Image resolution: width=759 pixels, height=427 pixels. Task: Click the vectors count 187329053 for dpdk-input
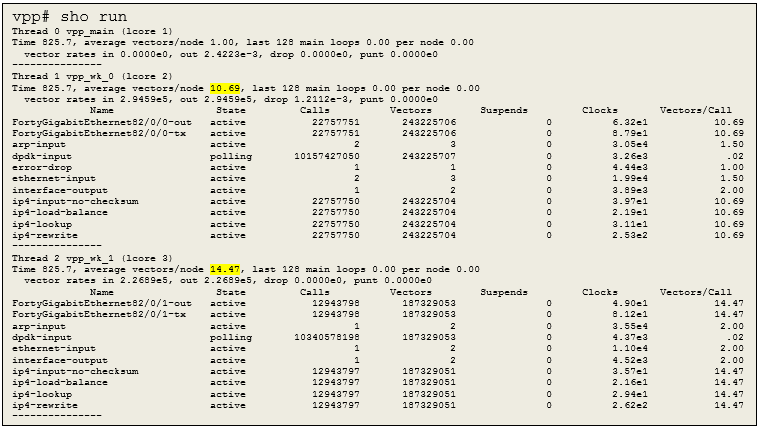430,337
